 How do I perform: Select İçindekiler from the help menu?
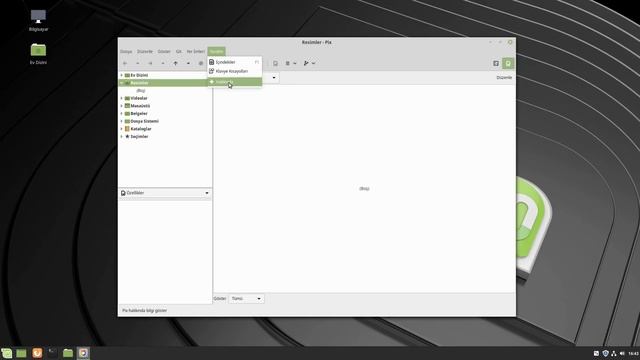pos(235,62)
